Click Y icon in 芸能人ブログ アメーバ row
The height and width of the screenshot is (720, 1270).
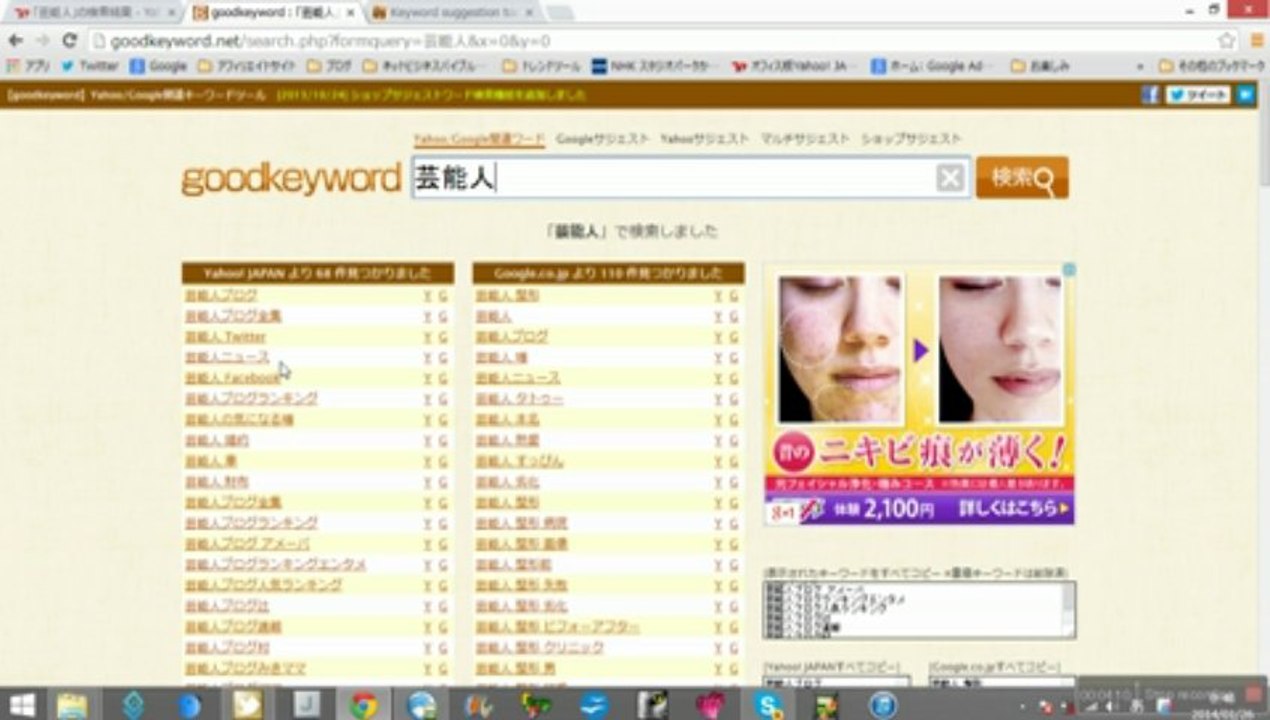[x=427, y=544]
